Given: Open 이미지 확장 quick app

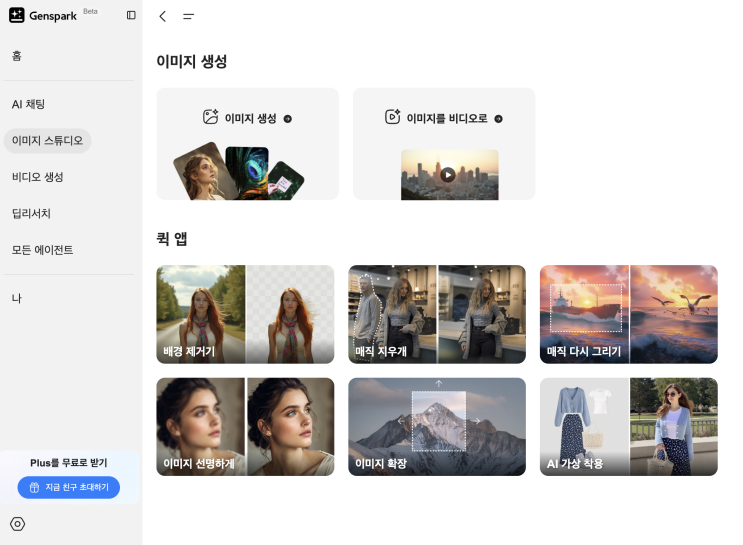Looking at the screenshot, I should click(437, 427).
